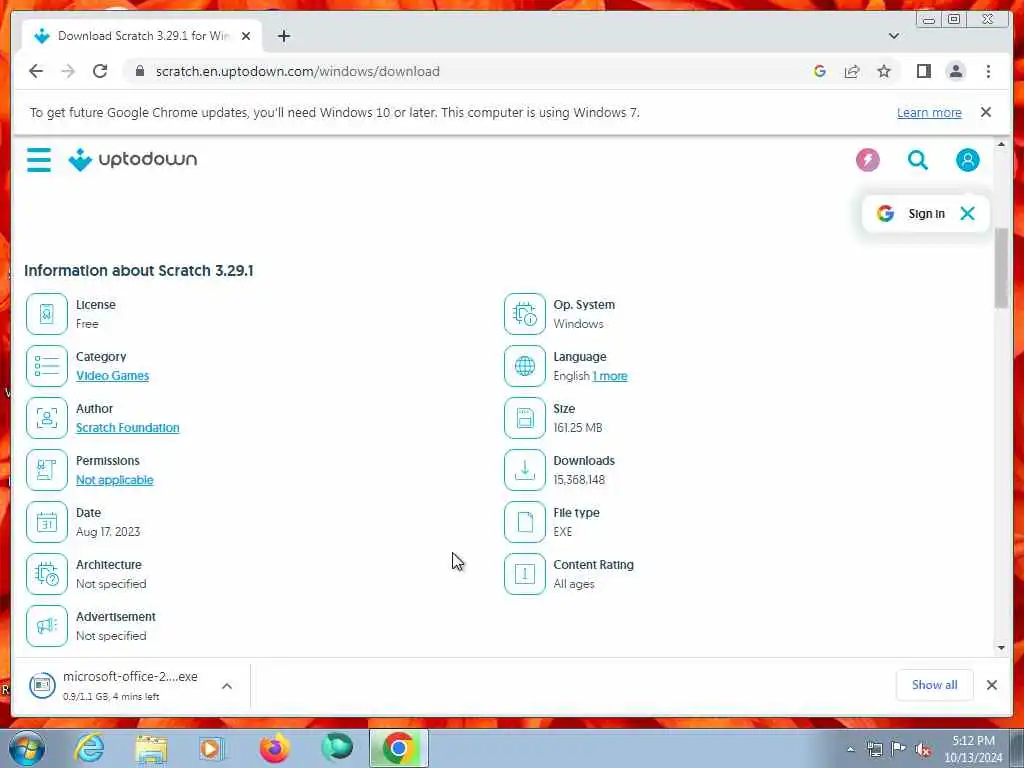Launch Internet Explorer from taskbar
Image resolution: width=1024 pixels, height=768 pixels.
pos(89,748)
